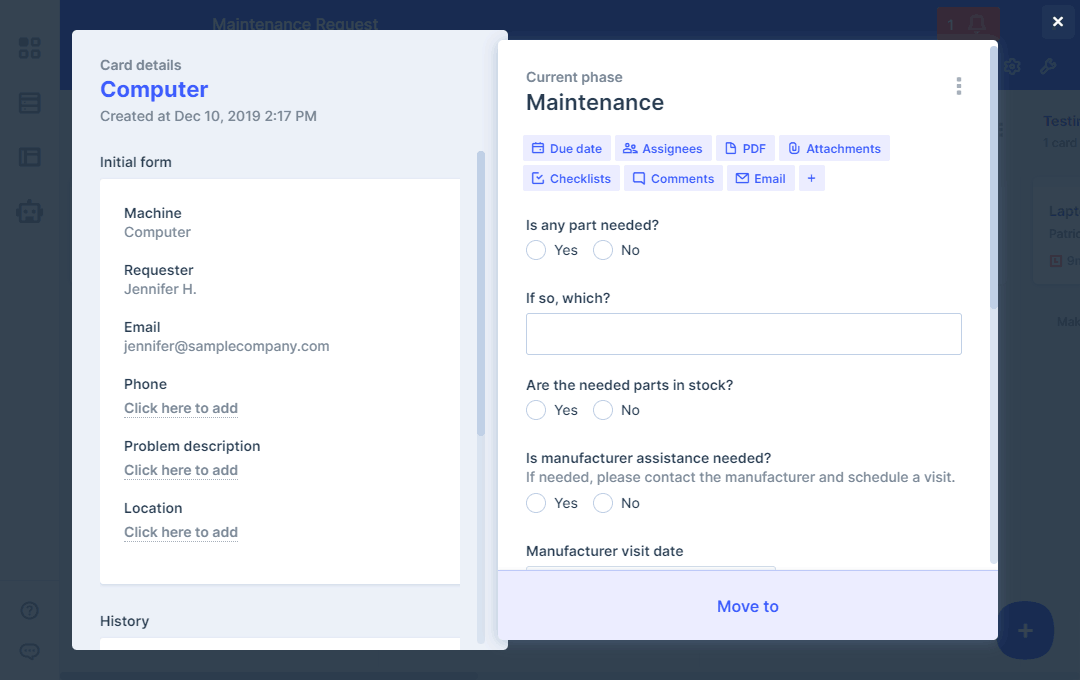
Task: Click the Due date button
Action: click(566, 149)
